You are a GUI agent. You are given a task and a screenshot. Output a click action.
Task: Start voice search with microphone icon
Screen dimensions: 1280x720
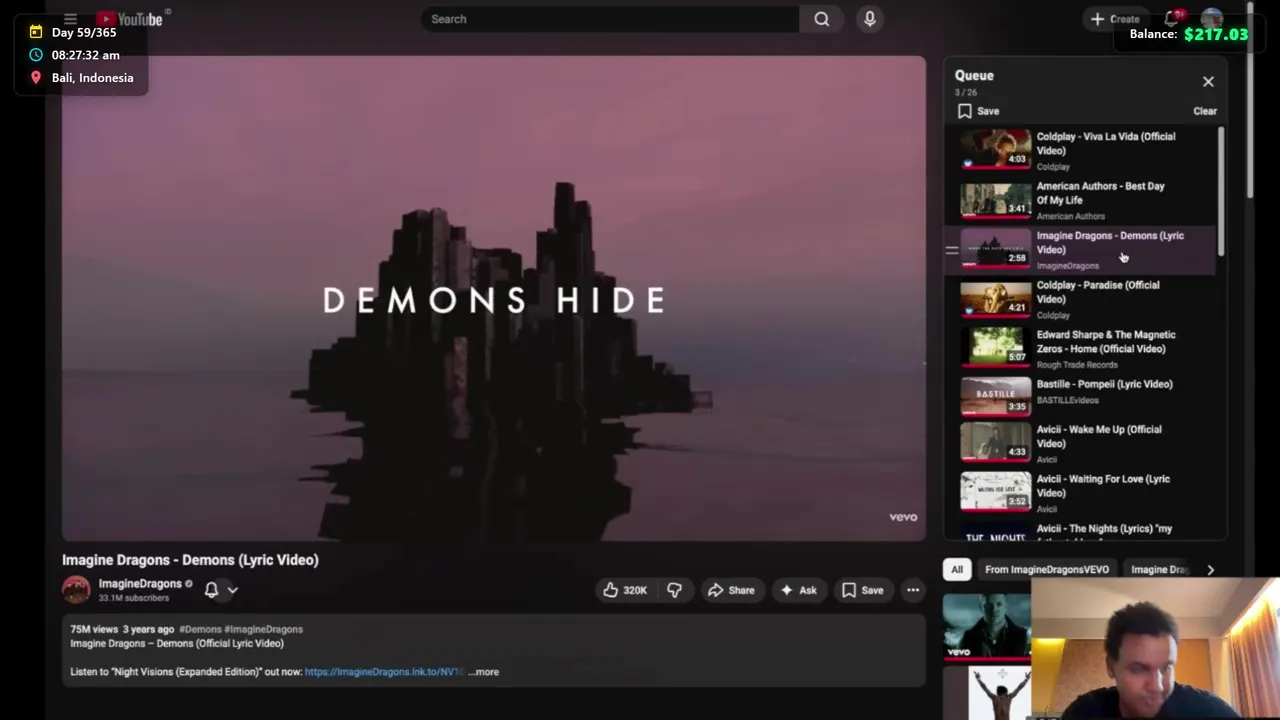870,19
